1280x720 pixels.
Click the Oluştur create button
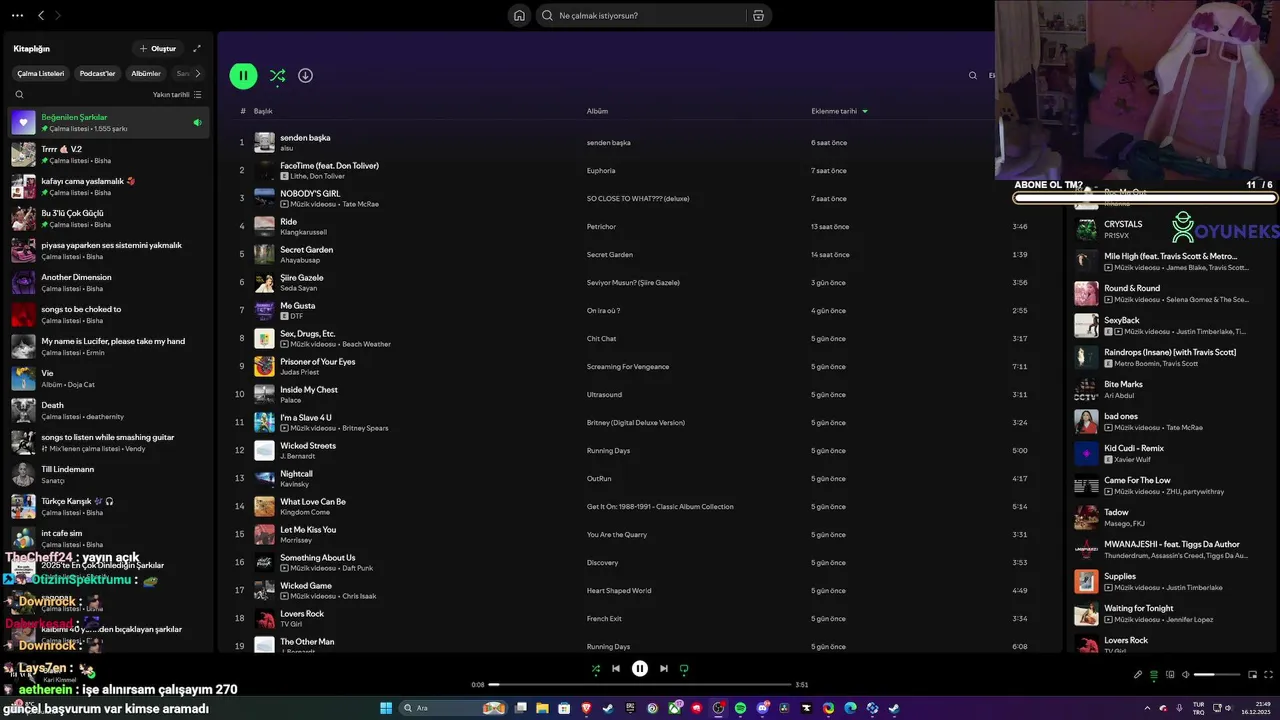[158, 48]
